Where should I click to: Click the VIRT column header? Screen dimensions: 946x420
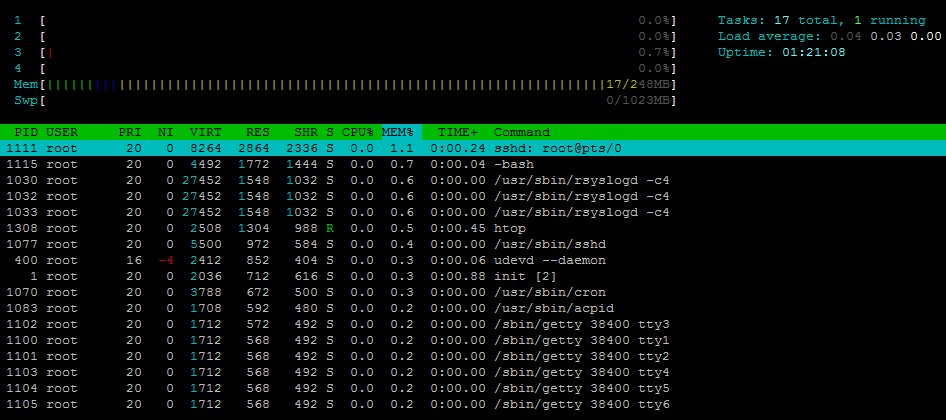pos(206,132)
